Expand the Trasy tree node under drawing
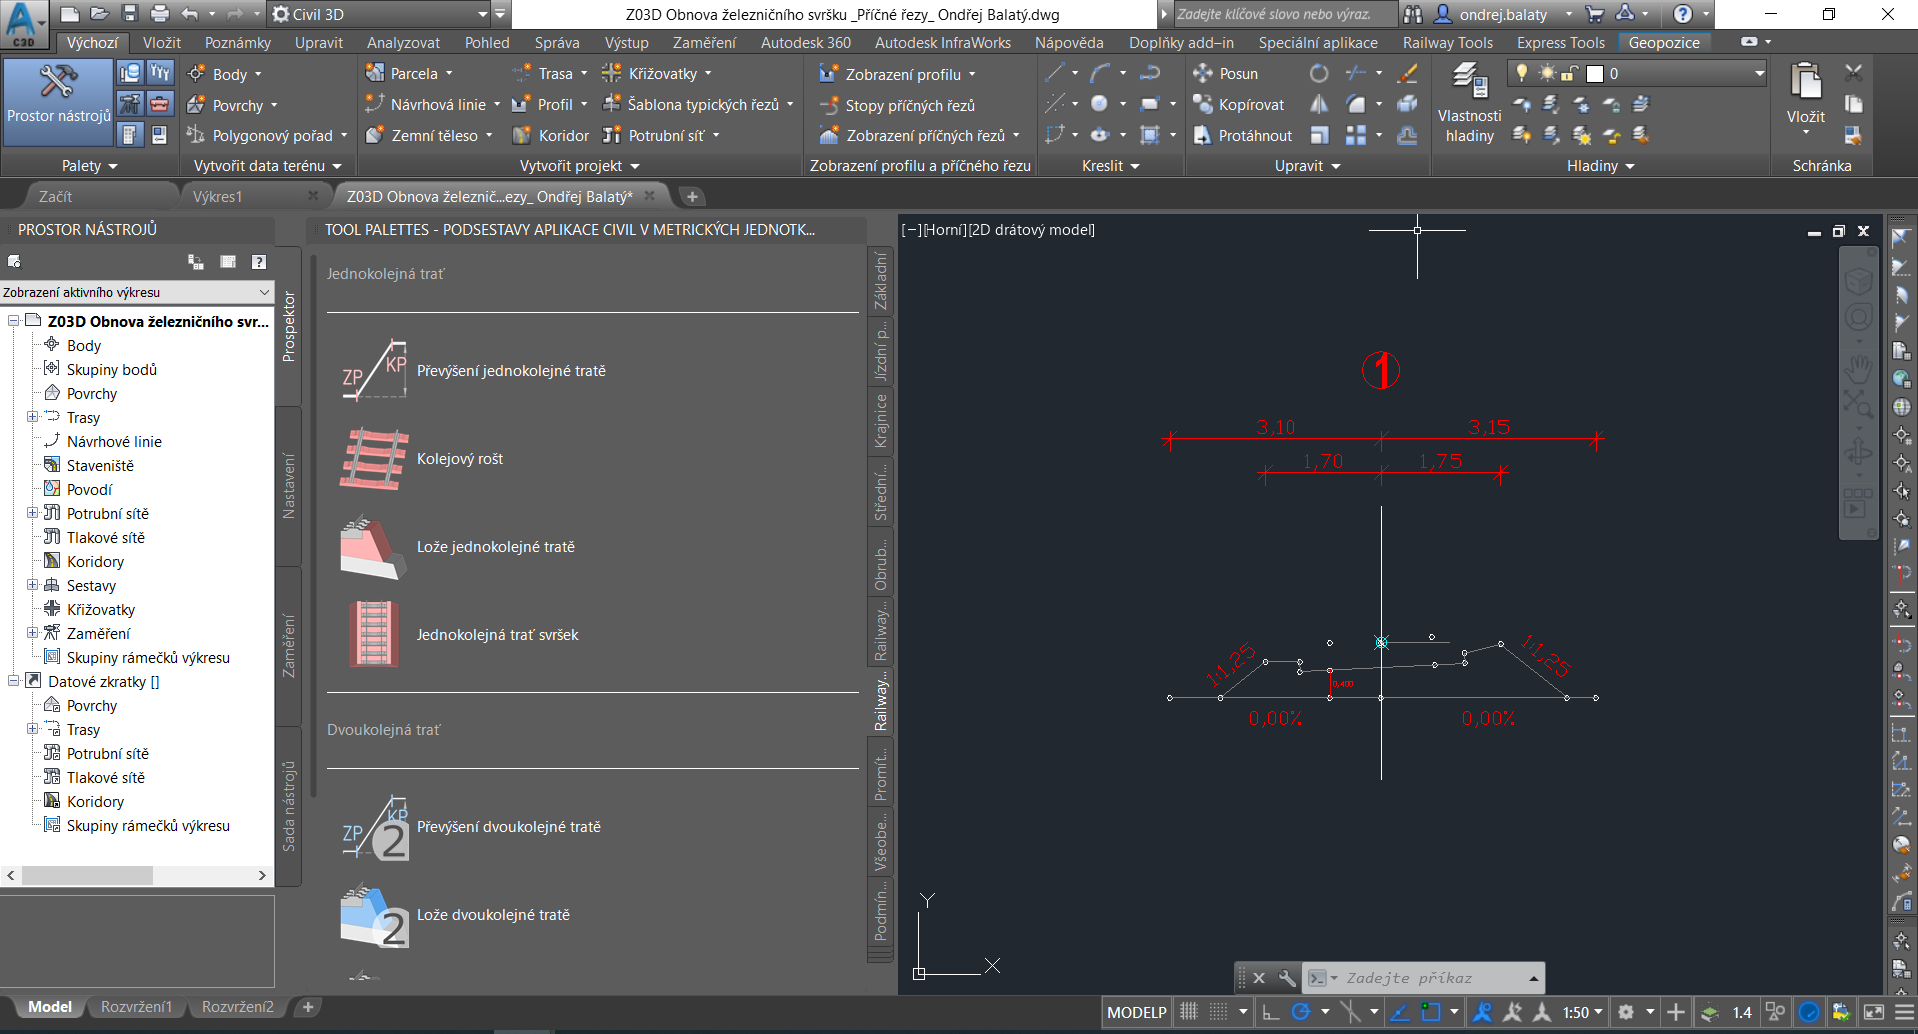 32,417
